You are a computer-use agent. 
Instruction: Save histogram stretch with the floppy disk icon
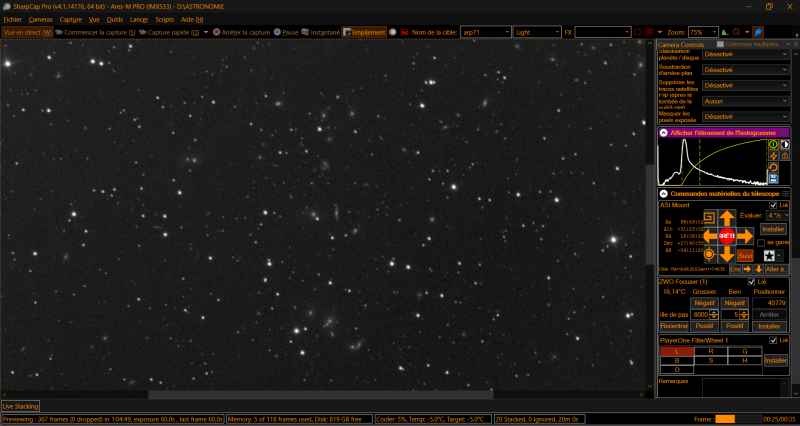[773, 179]
